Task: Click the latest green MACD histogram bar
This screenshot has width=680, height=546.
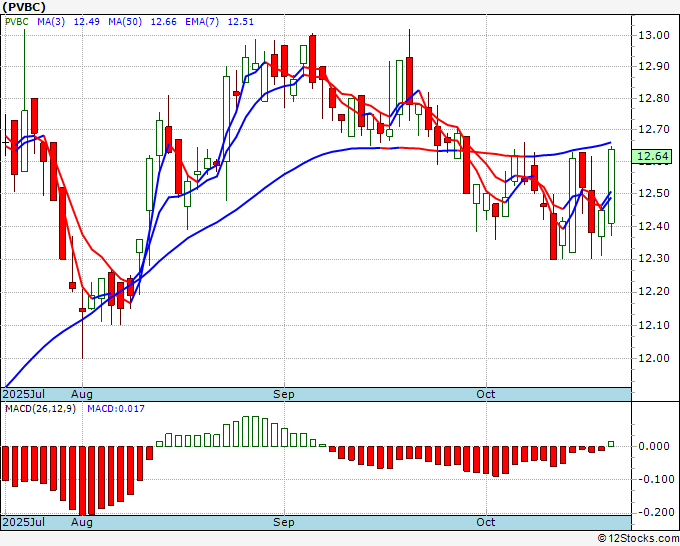Action: coord(611,444)
